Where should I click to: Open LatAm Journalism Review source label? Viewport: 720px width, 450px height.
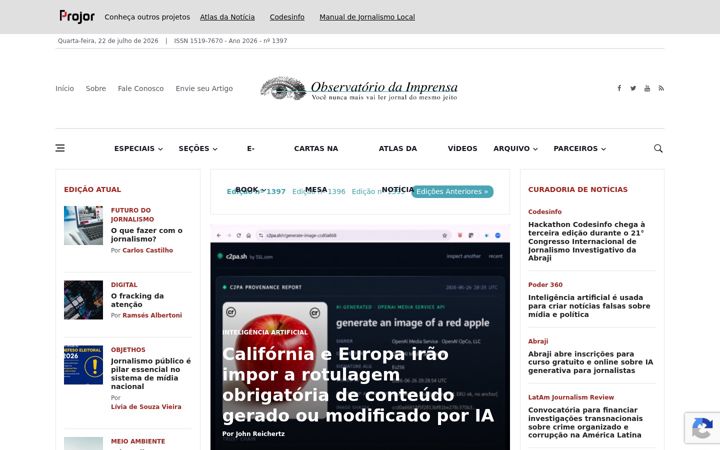click(571, 397)
